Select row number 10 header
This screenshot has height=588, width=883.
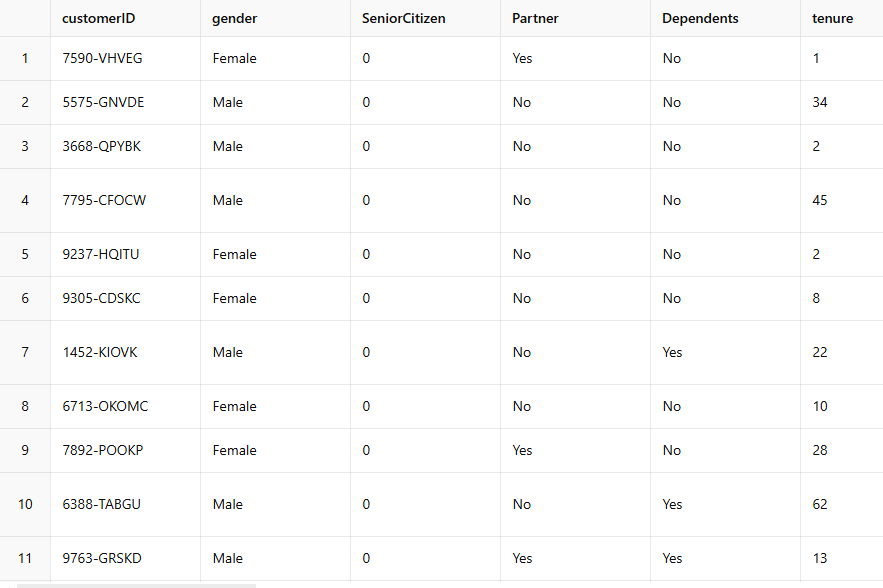tap(25, 505)
